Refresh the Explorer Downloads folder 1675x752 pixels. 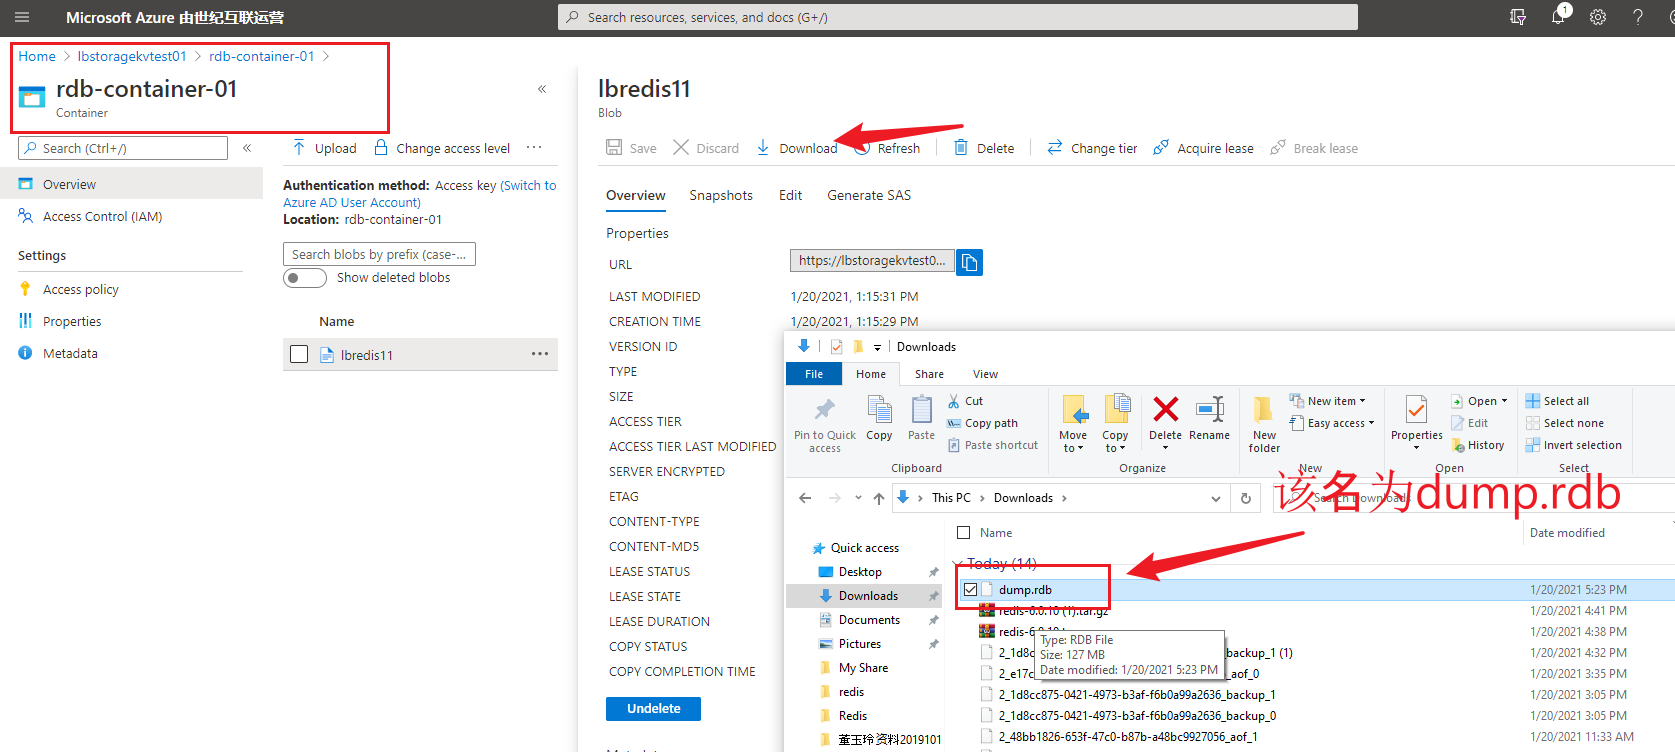point(1246,498)
